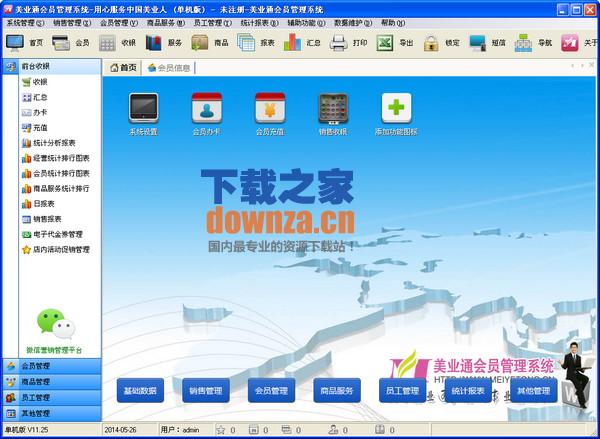Open the 系统管理 menu
600x439 pixels.
pyautogui.click(x=26, y=23)
